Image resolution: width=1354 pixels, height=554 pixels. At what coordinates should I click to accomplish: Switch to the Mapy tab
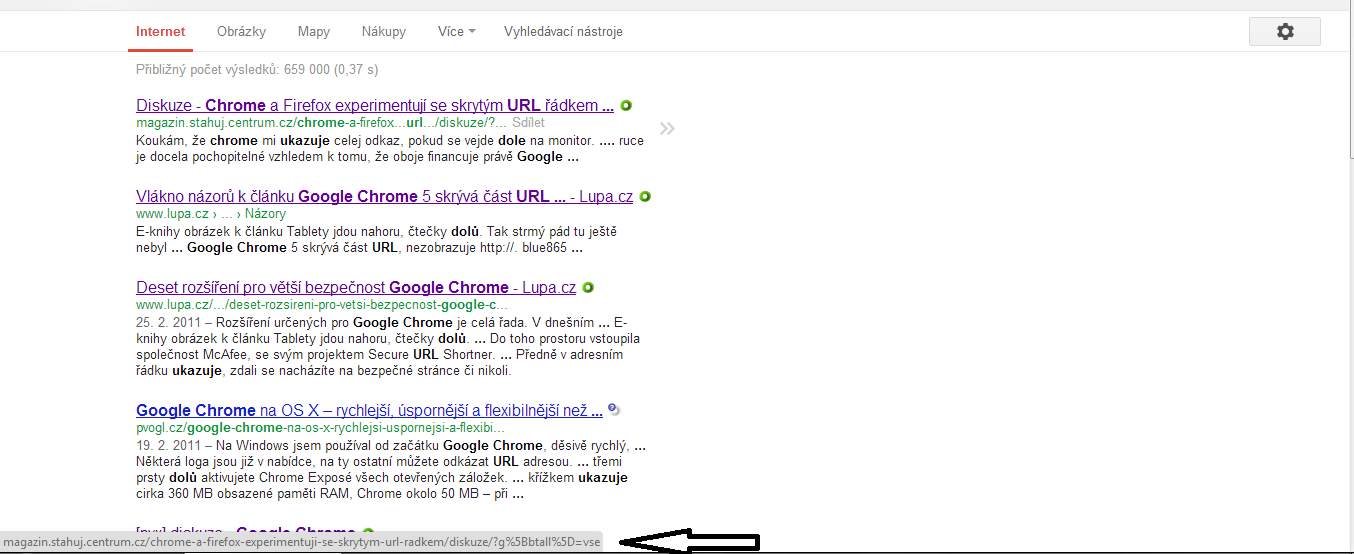314,31
